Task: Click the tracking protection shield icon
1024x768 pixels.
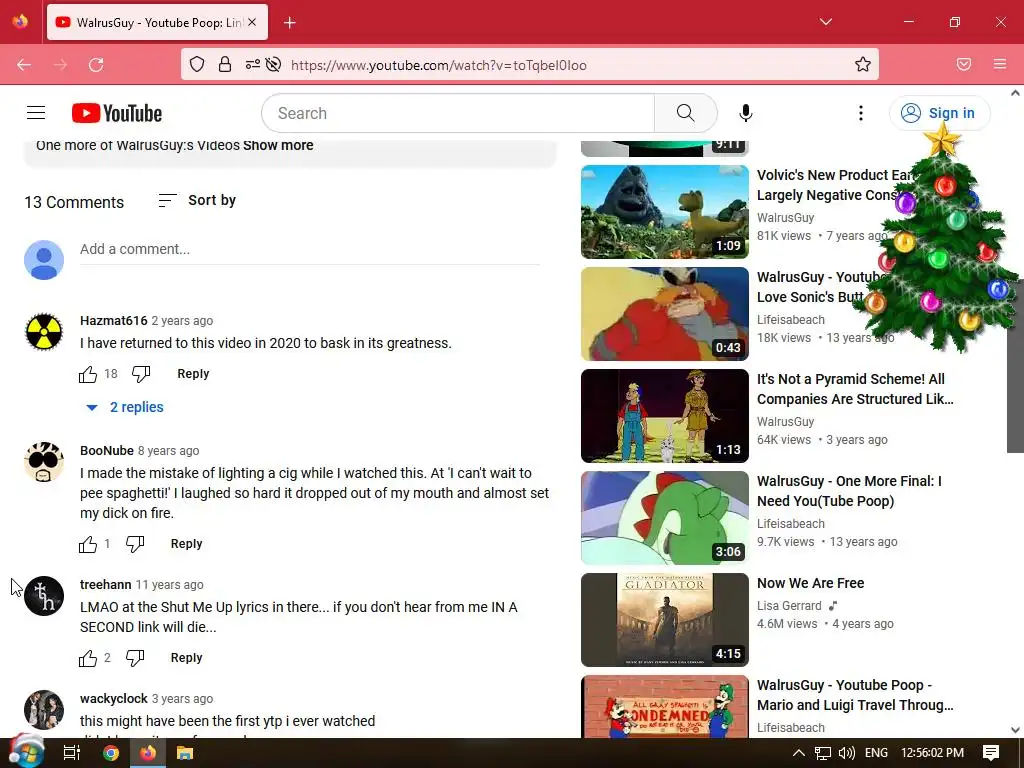Action: 197,65
